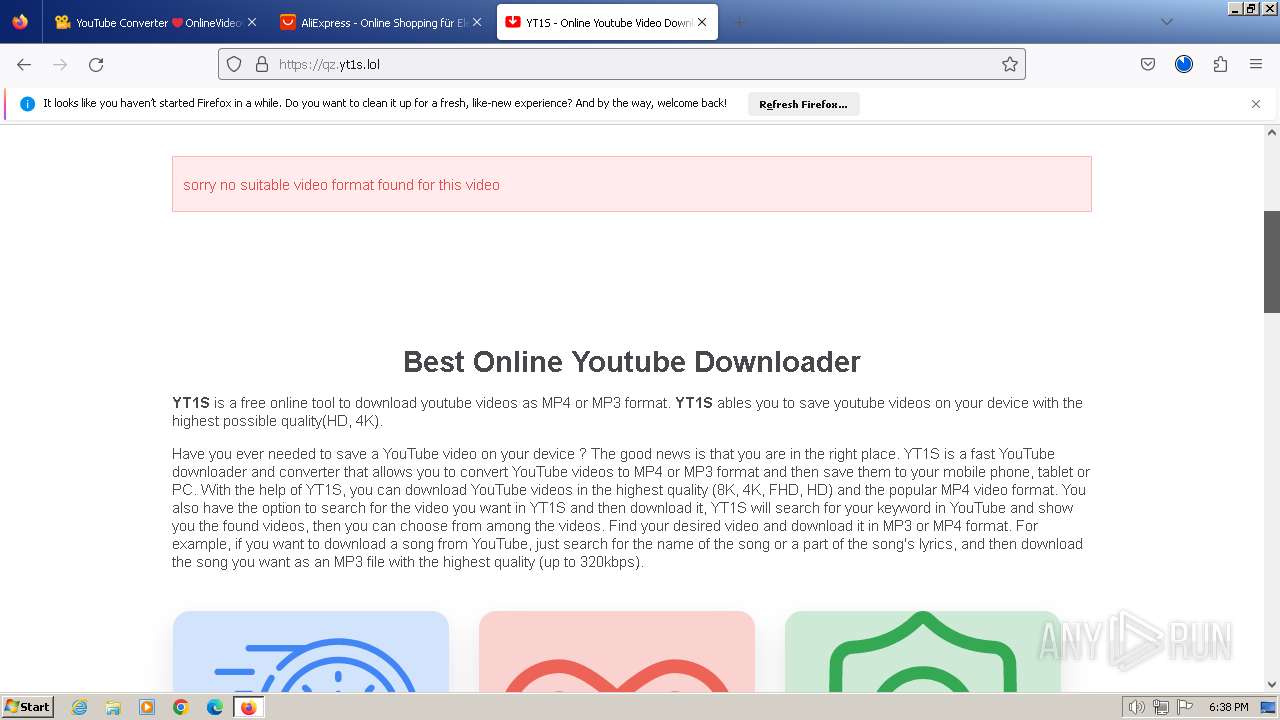Open the network tray icon
This screenshot has width=1280, height=720.
tap(1161, 707)
